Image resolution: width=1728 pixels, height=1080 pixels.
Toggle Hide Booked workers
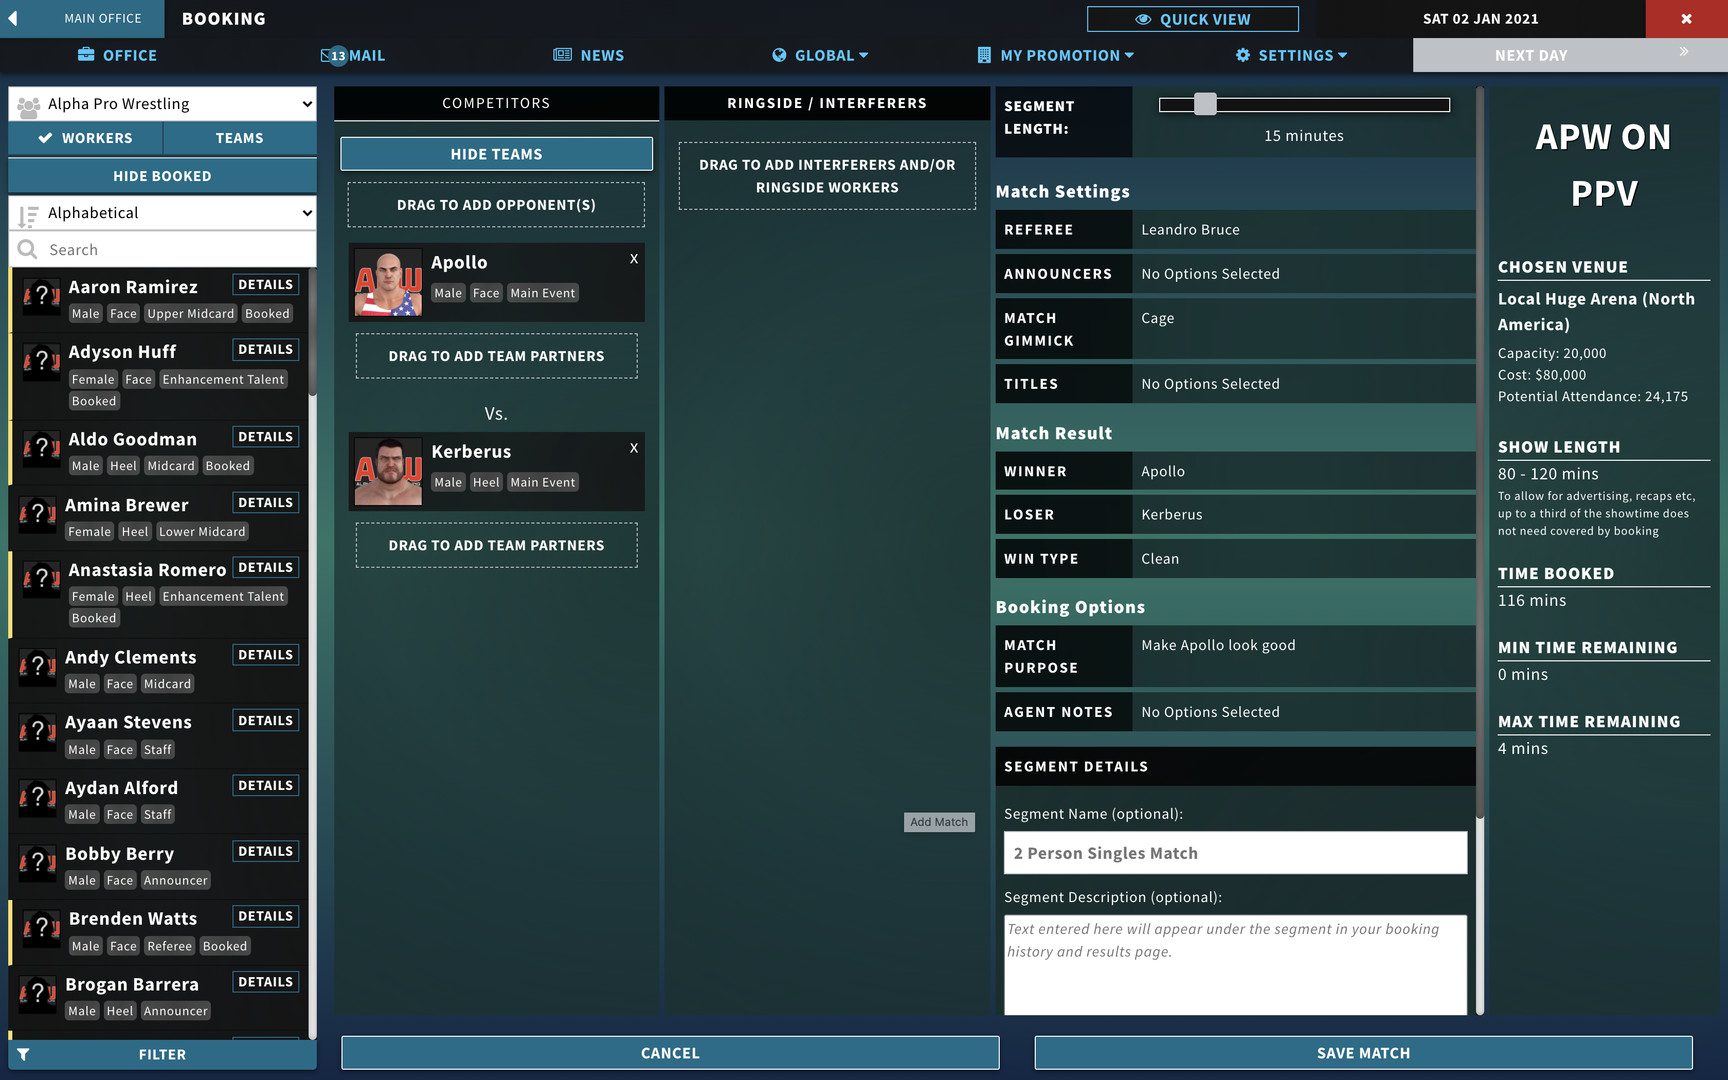(x=162, y=175)
